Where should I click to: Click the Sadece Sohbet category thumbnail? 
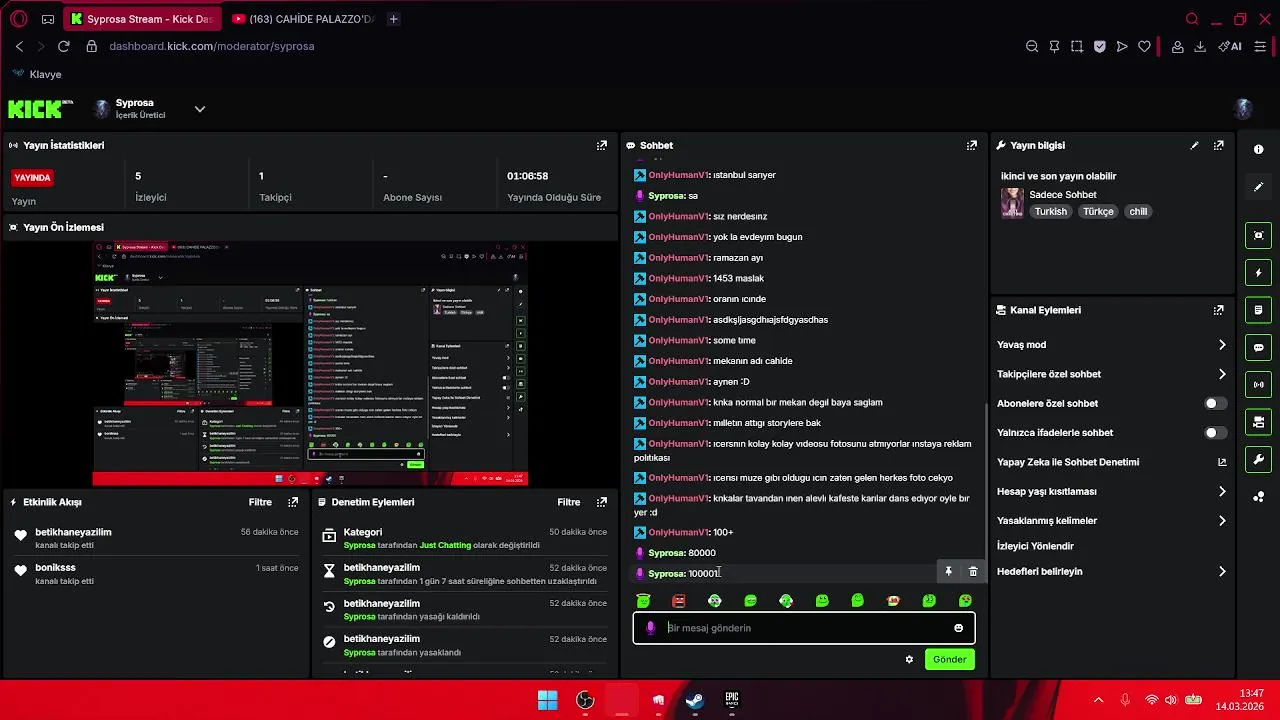point(1012,203)
